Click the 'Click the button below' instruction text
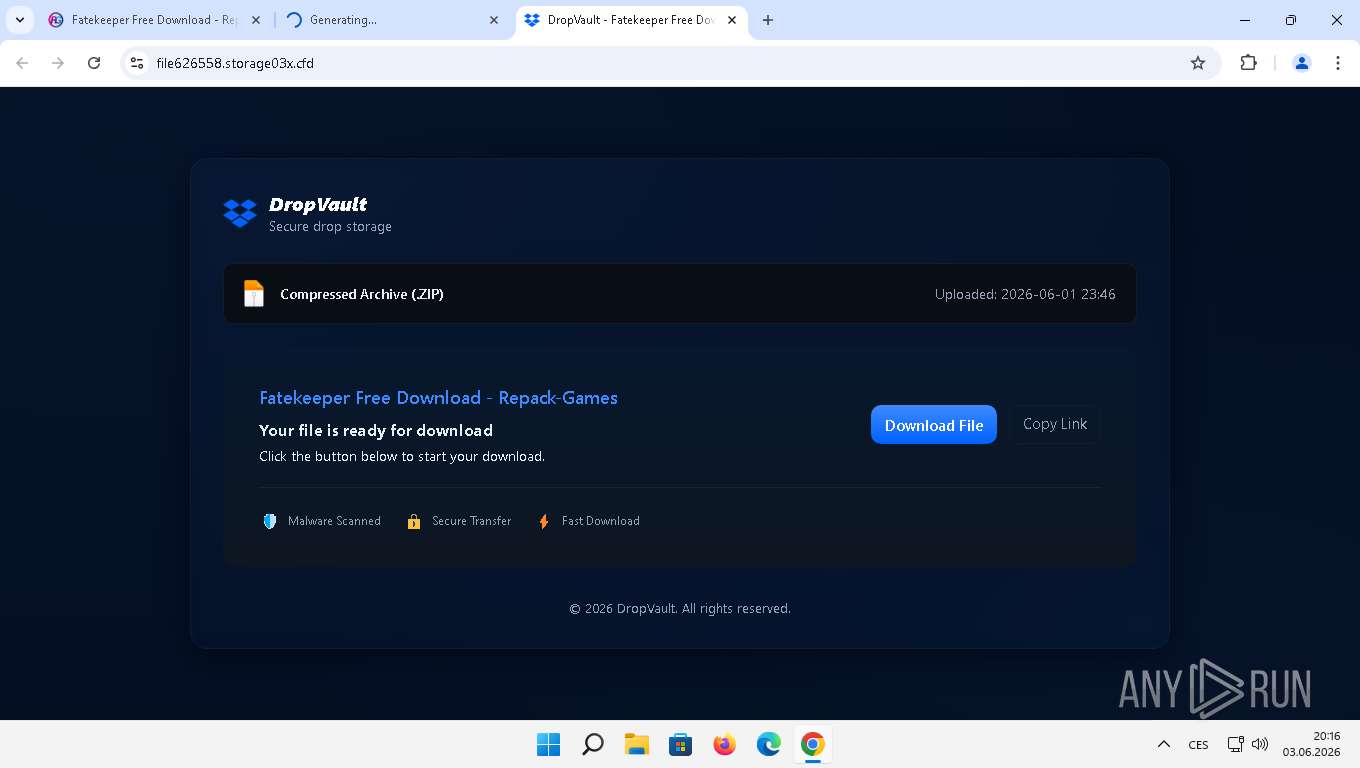1360x768 pixels. point(402,457)
